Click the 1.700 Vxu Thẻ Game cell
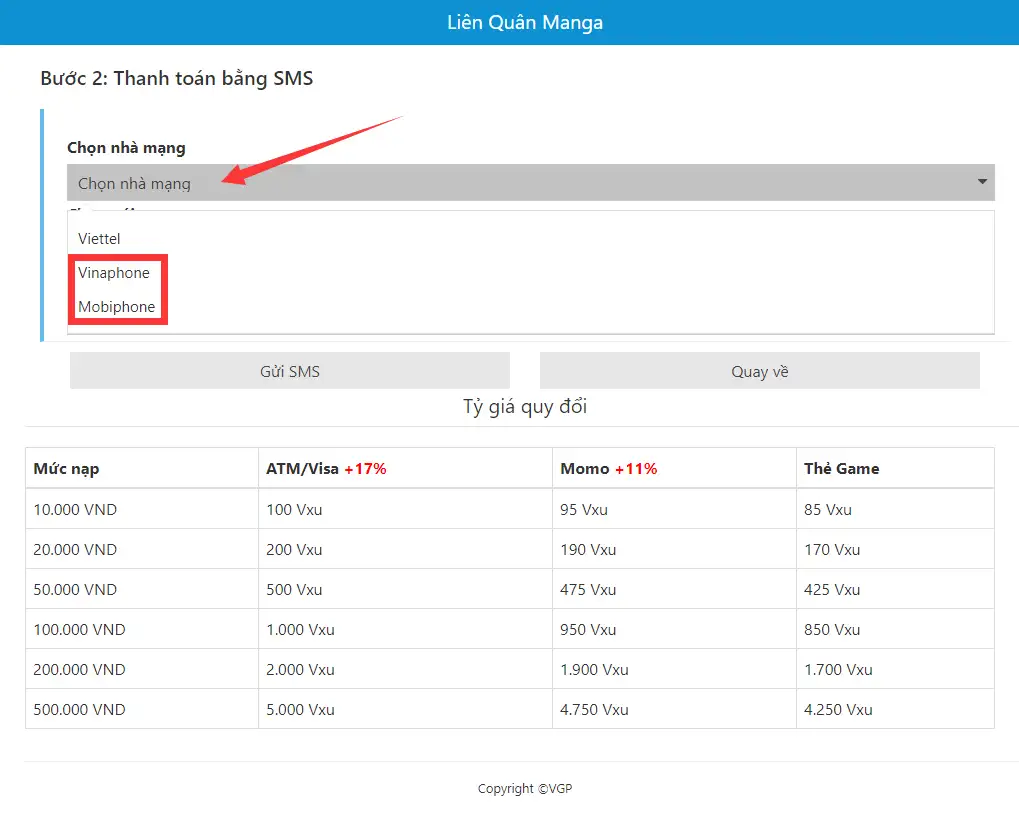 (x=896, y=669)
